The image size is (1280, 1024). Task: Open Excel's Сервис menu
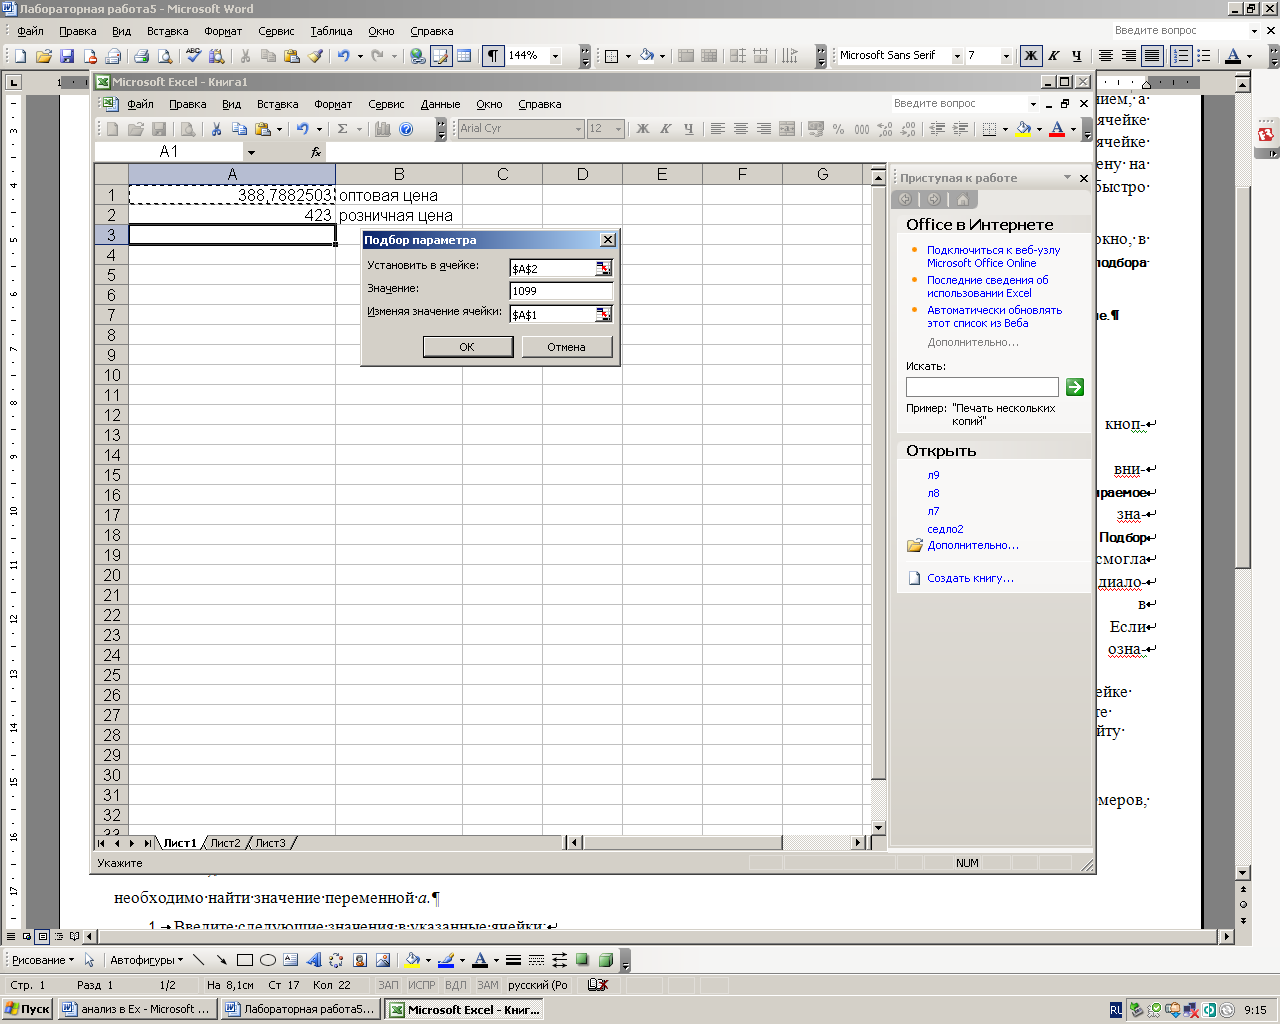[386, 104]
